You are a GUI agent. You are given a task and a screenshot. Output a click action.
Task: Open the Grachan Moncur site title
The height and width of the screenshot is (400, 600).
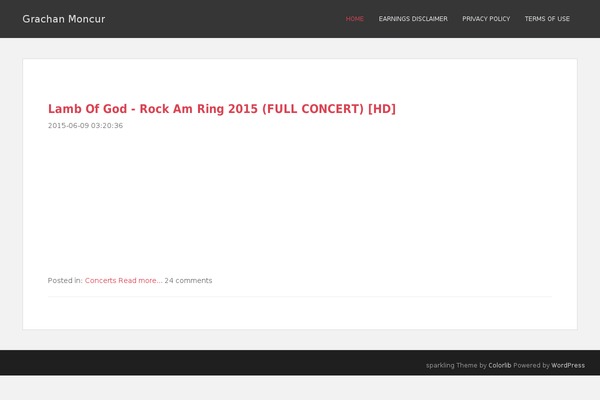coord(64,19)
